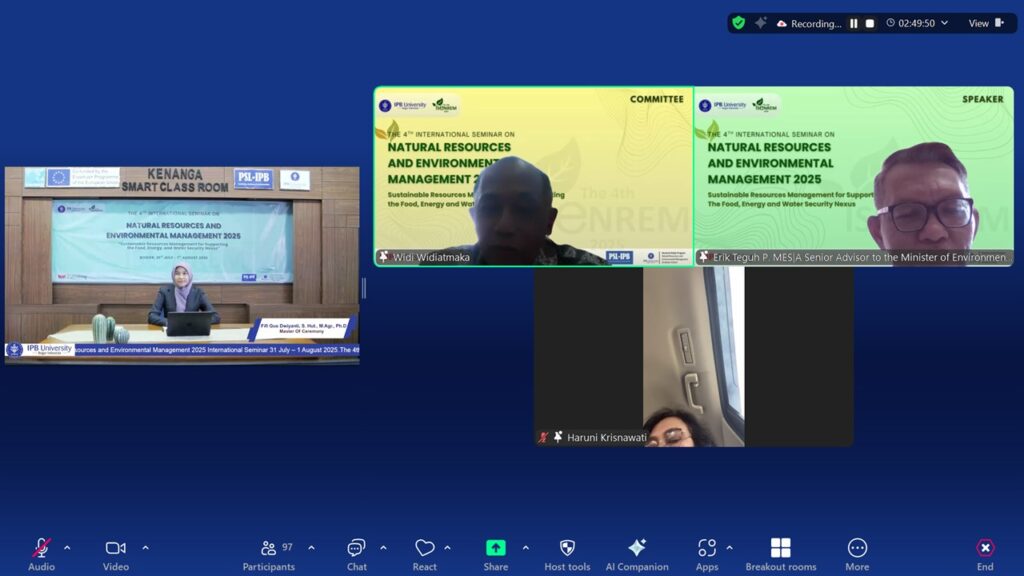1024x576 pixels.
Task: Open the View layout menu
Action: pyautogui.click(x=985, y=23)
